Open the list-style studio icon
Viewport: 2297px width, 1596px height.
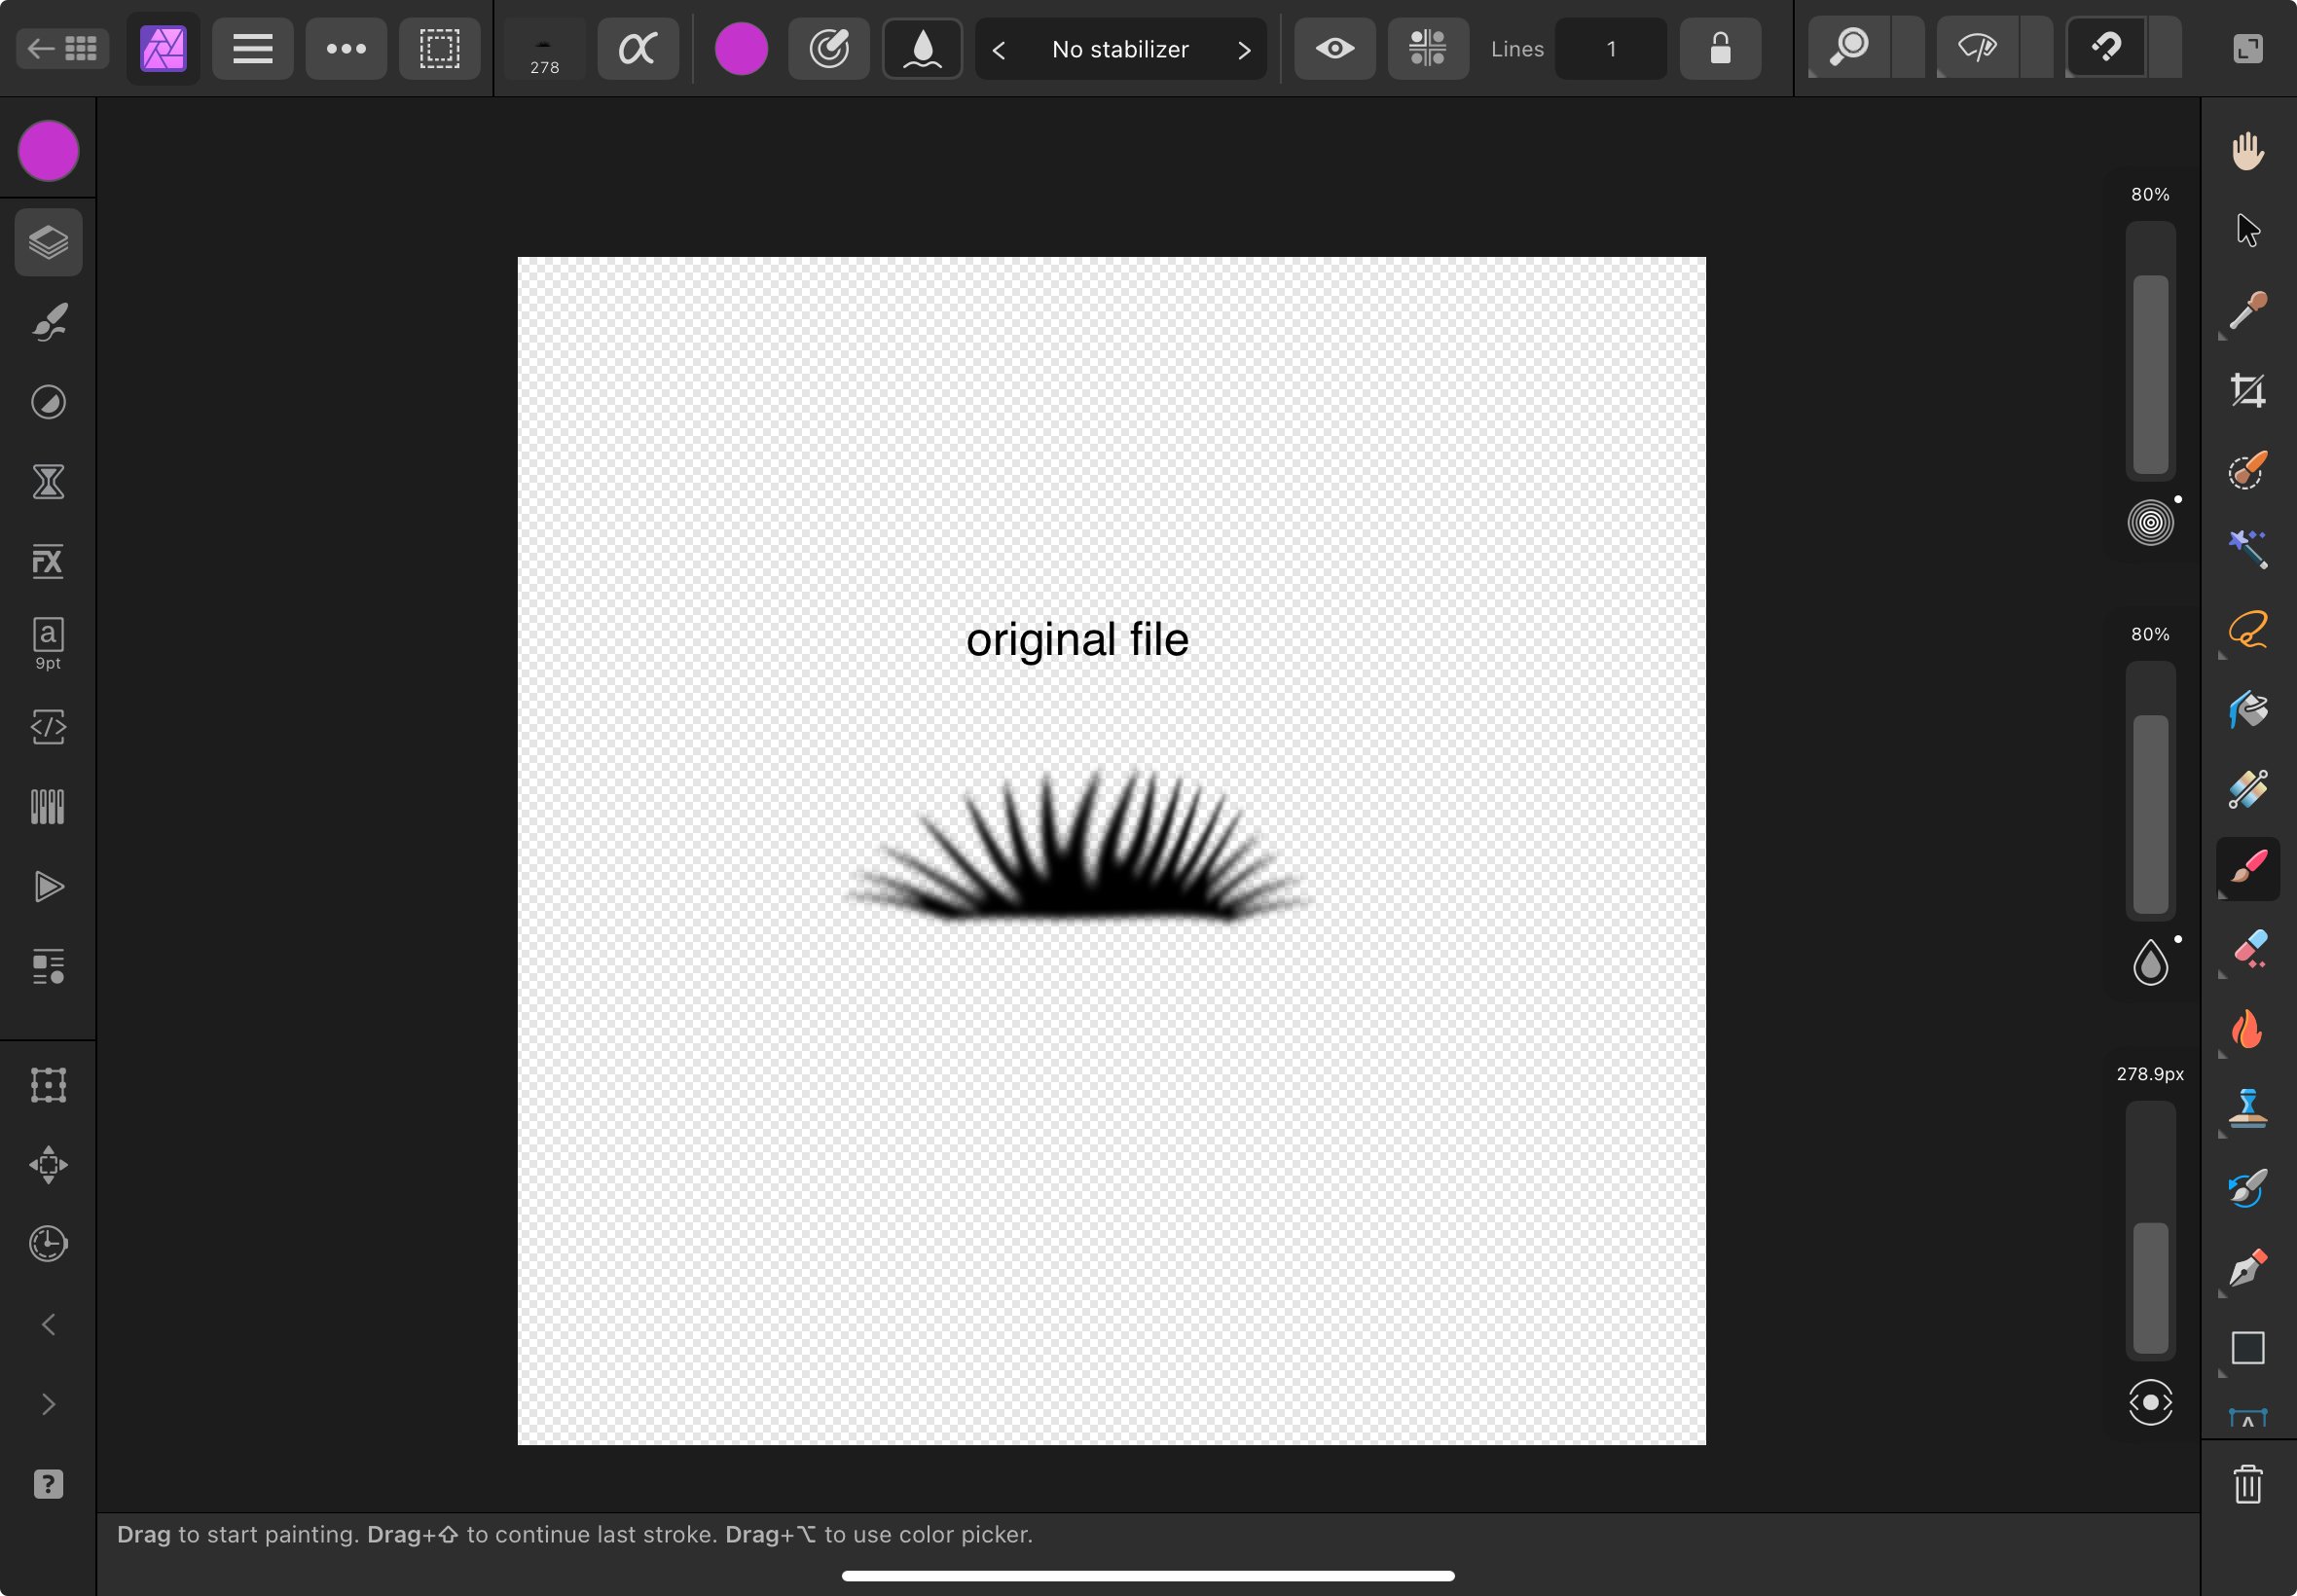click(48, 967)
